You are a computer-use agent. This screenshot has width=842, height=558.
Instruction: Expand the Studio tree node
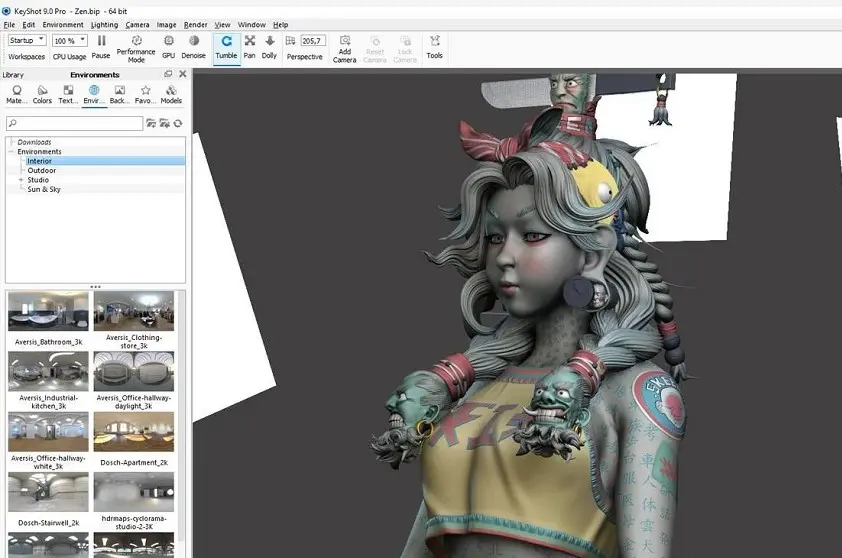click(x=21, y=180)
